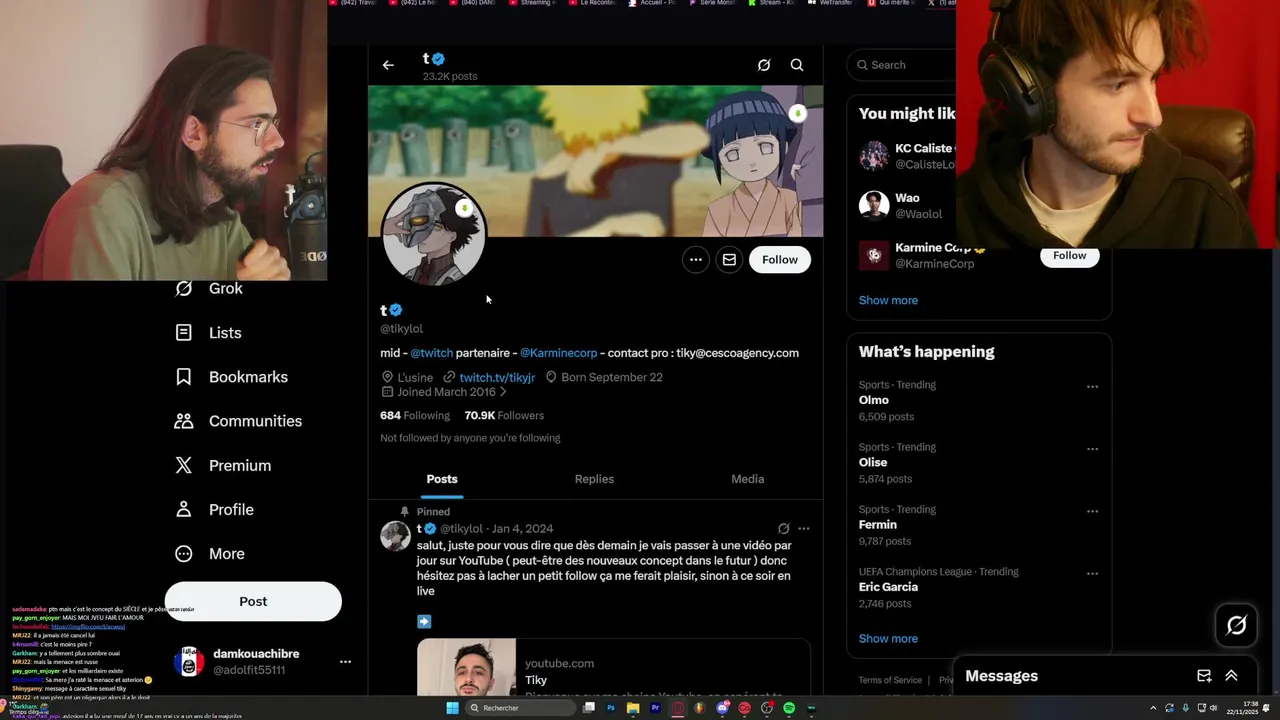1280x720 pixels.
Task: Open Communities in the left sidebar
Action: click(x=238, y=421)
